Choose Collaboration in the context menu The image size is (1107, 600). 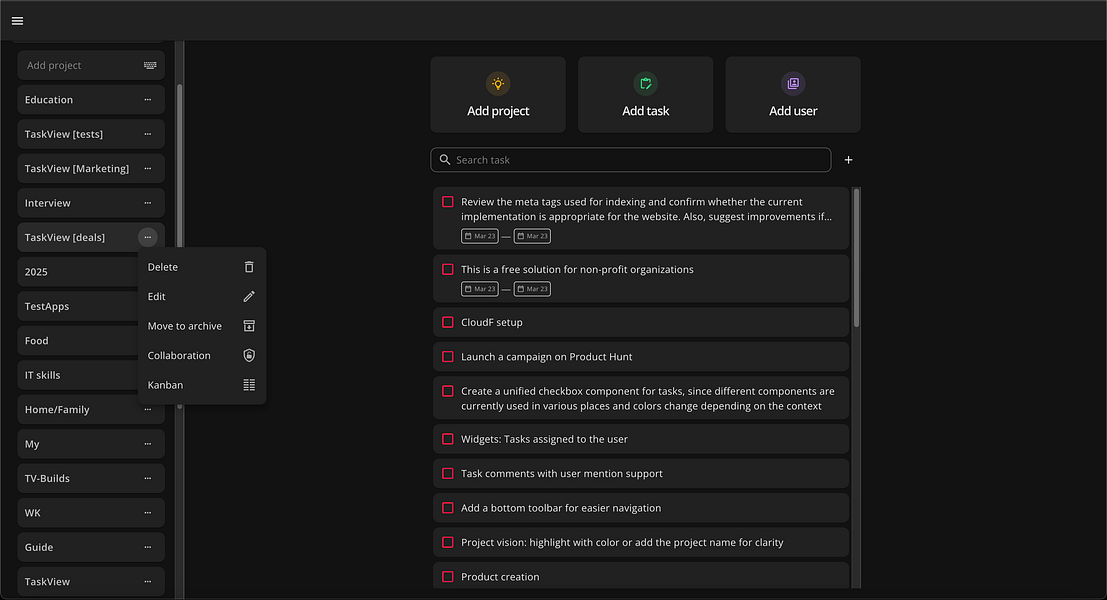click(x=179, y=355)
